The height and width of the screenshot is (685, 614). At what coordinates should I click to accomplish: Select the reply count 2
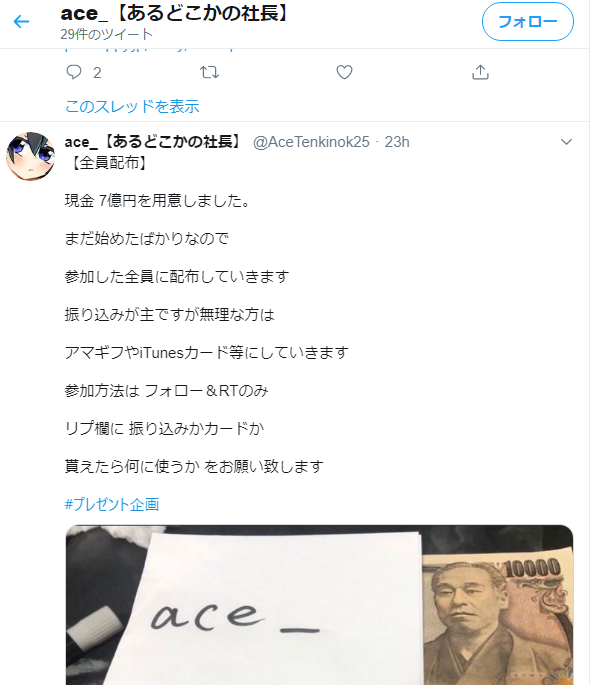[97, 73]
